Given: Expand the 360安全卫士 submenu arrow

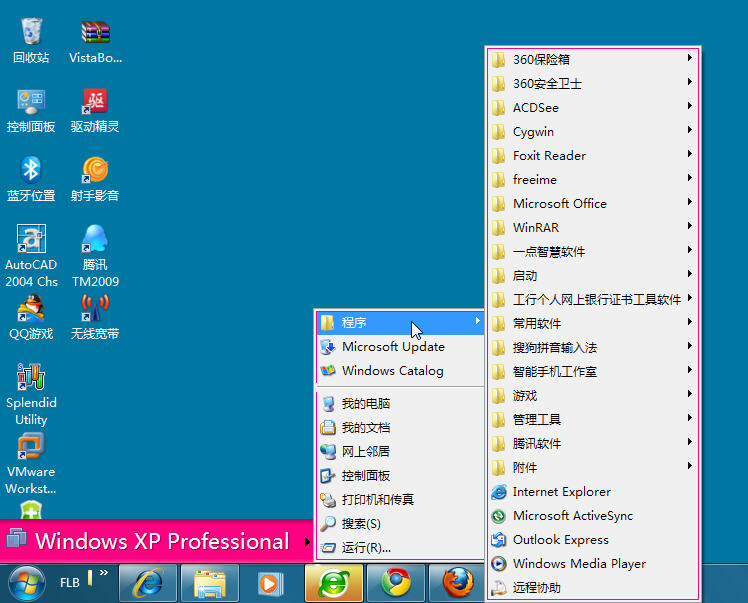Looking at the screenshot, I should 690,82.
